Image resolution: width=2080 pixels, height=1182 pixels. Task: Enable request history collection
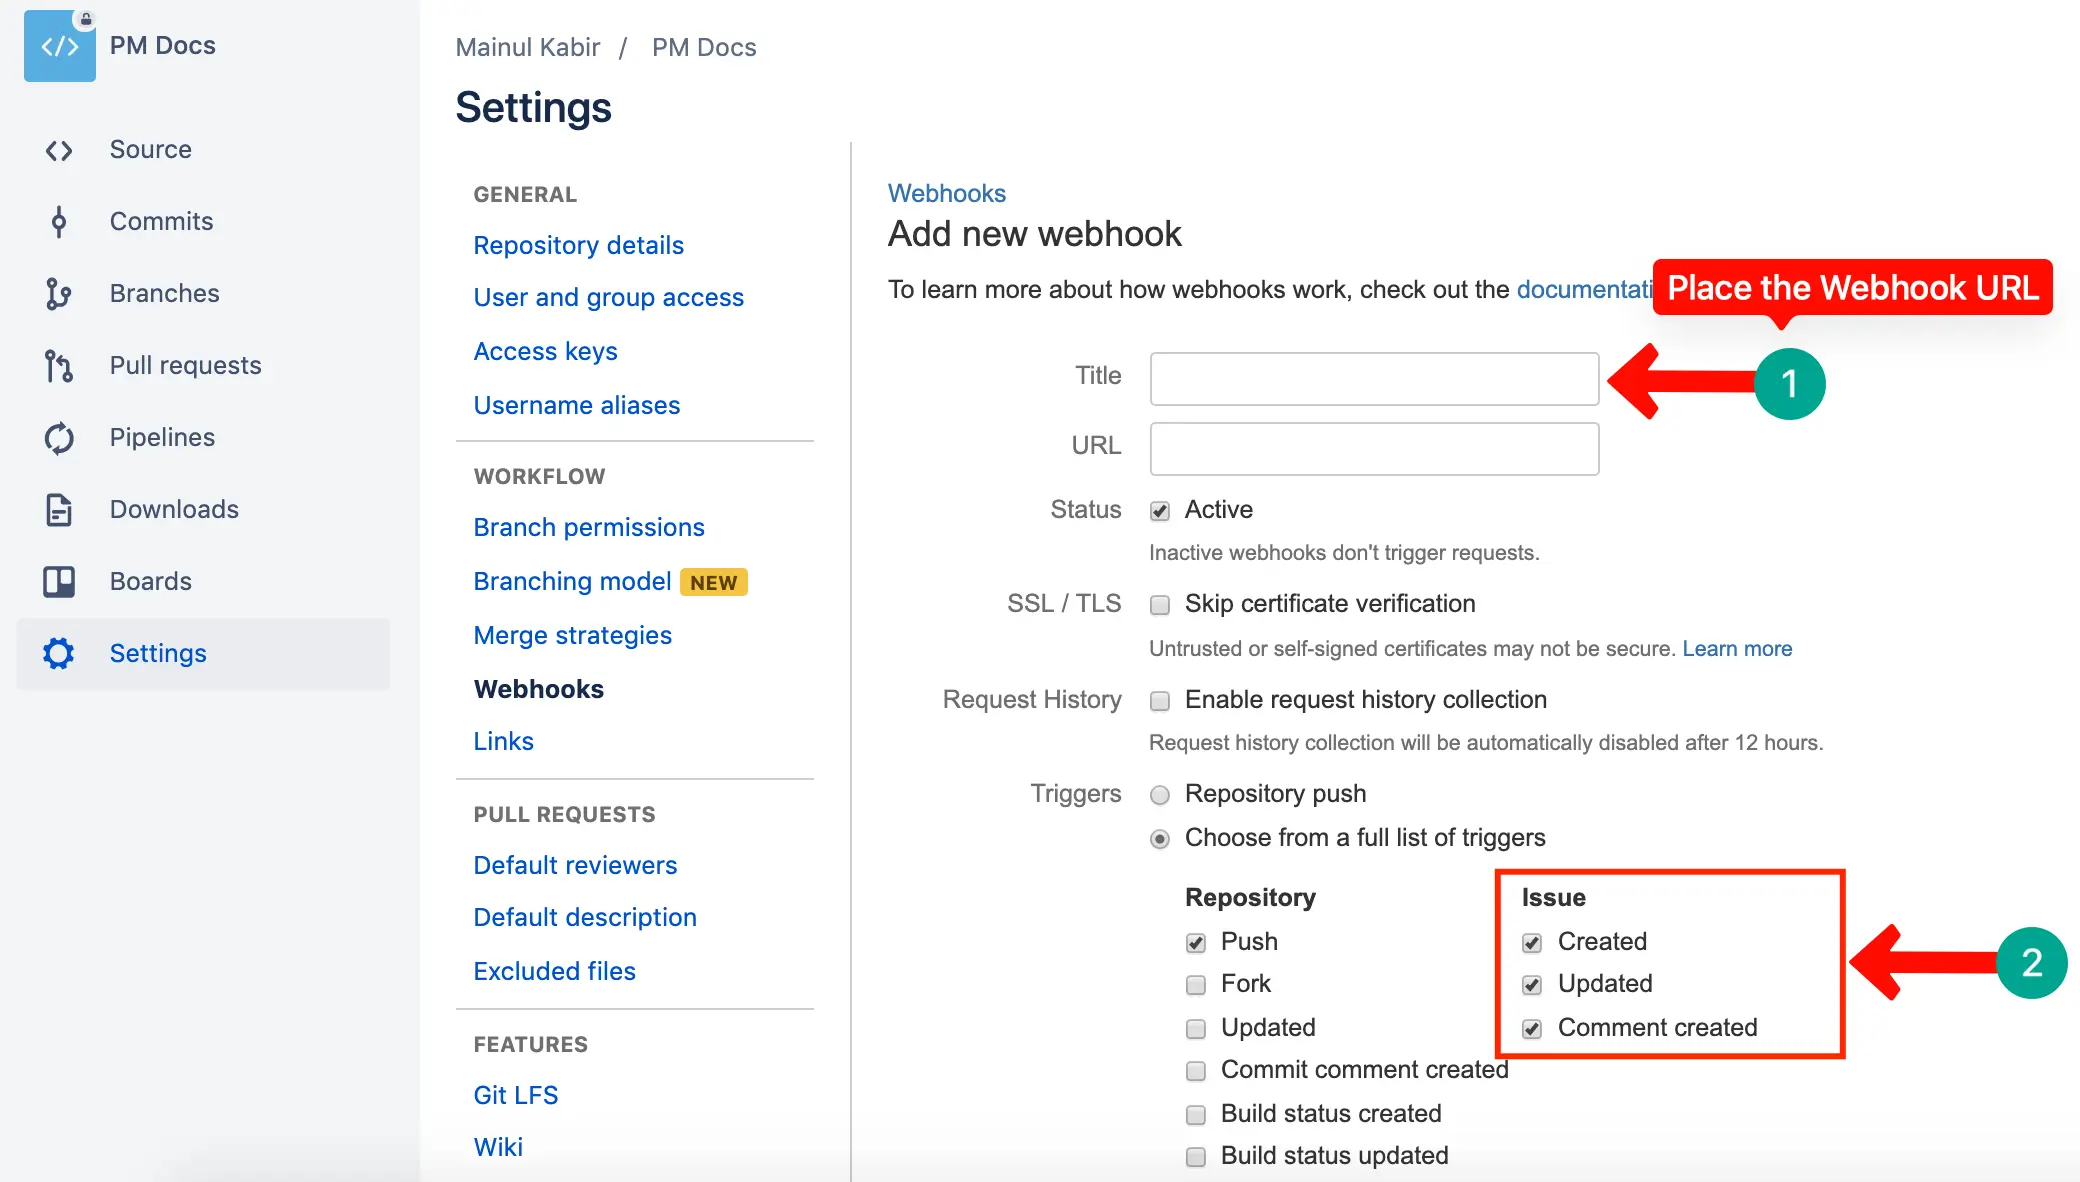pyautogui.click(x=1159, y=701)
